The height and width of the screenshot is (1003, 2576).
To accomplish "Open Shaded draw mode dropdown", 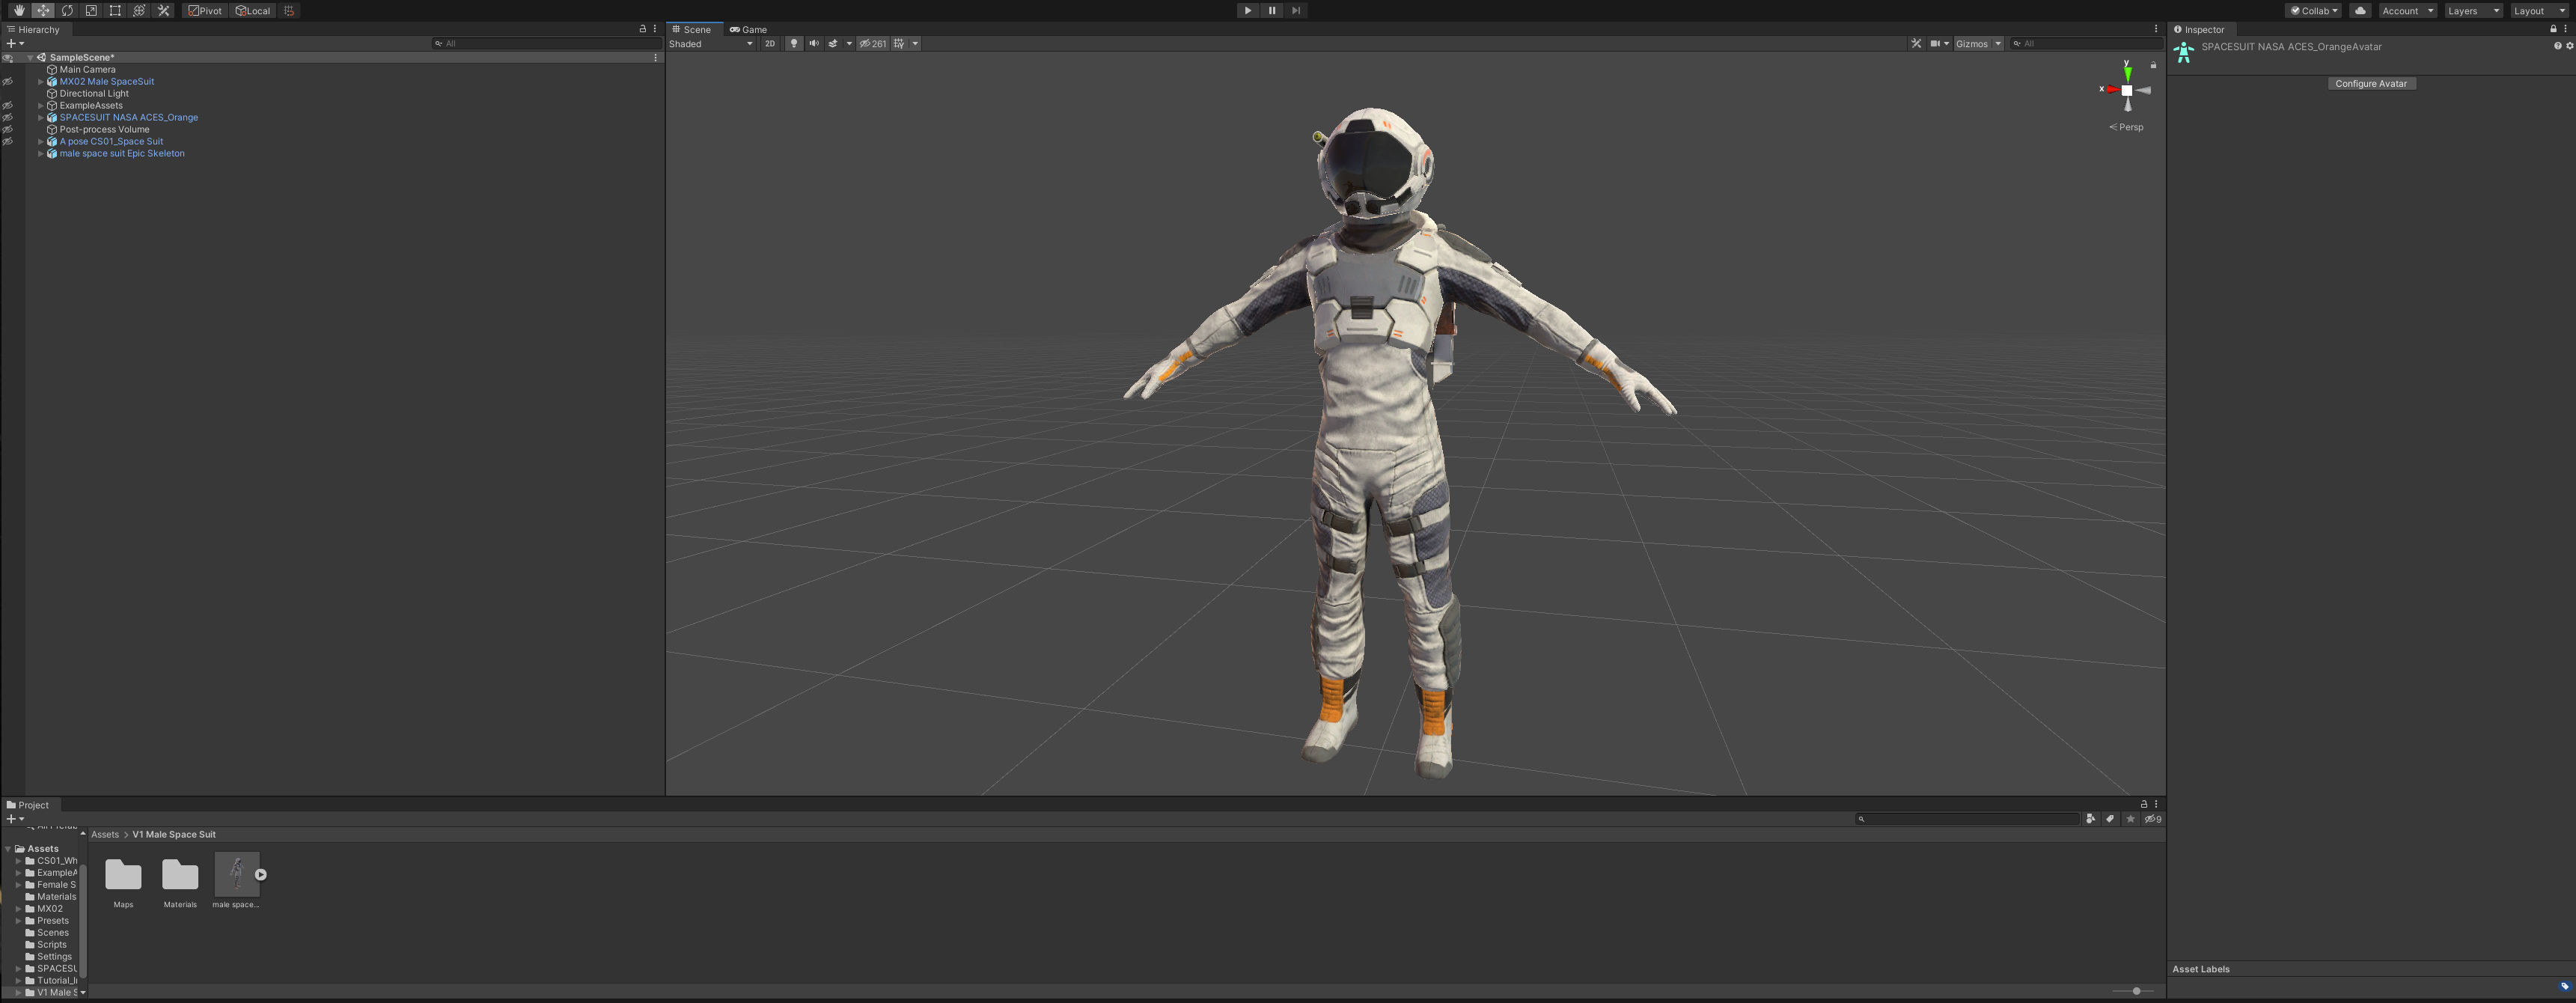I will coord(710,43).
